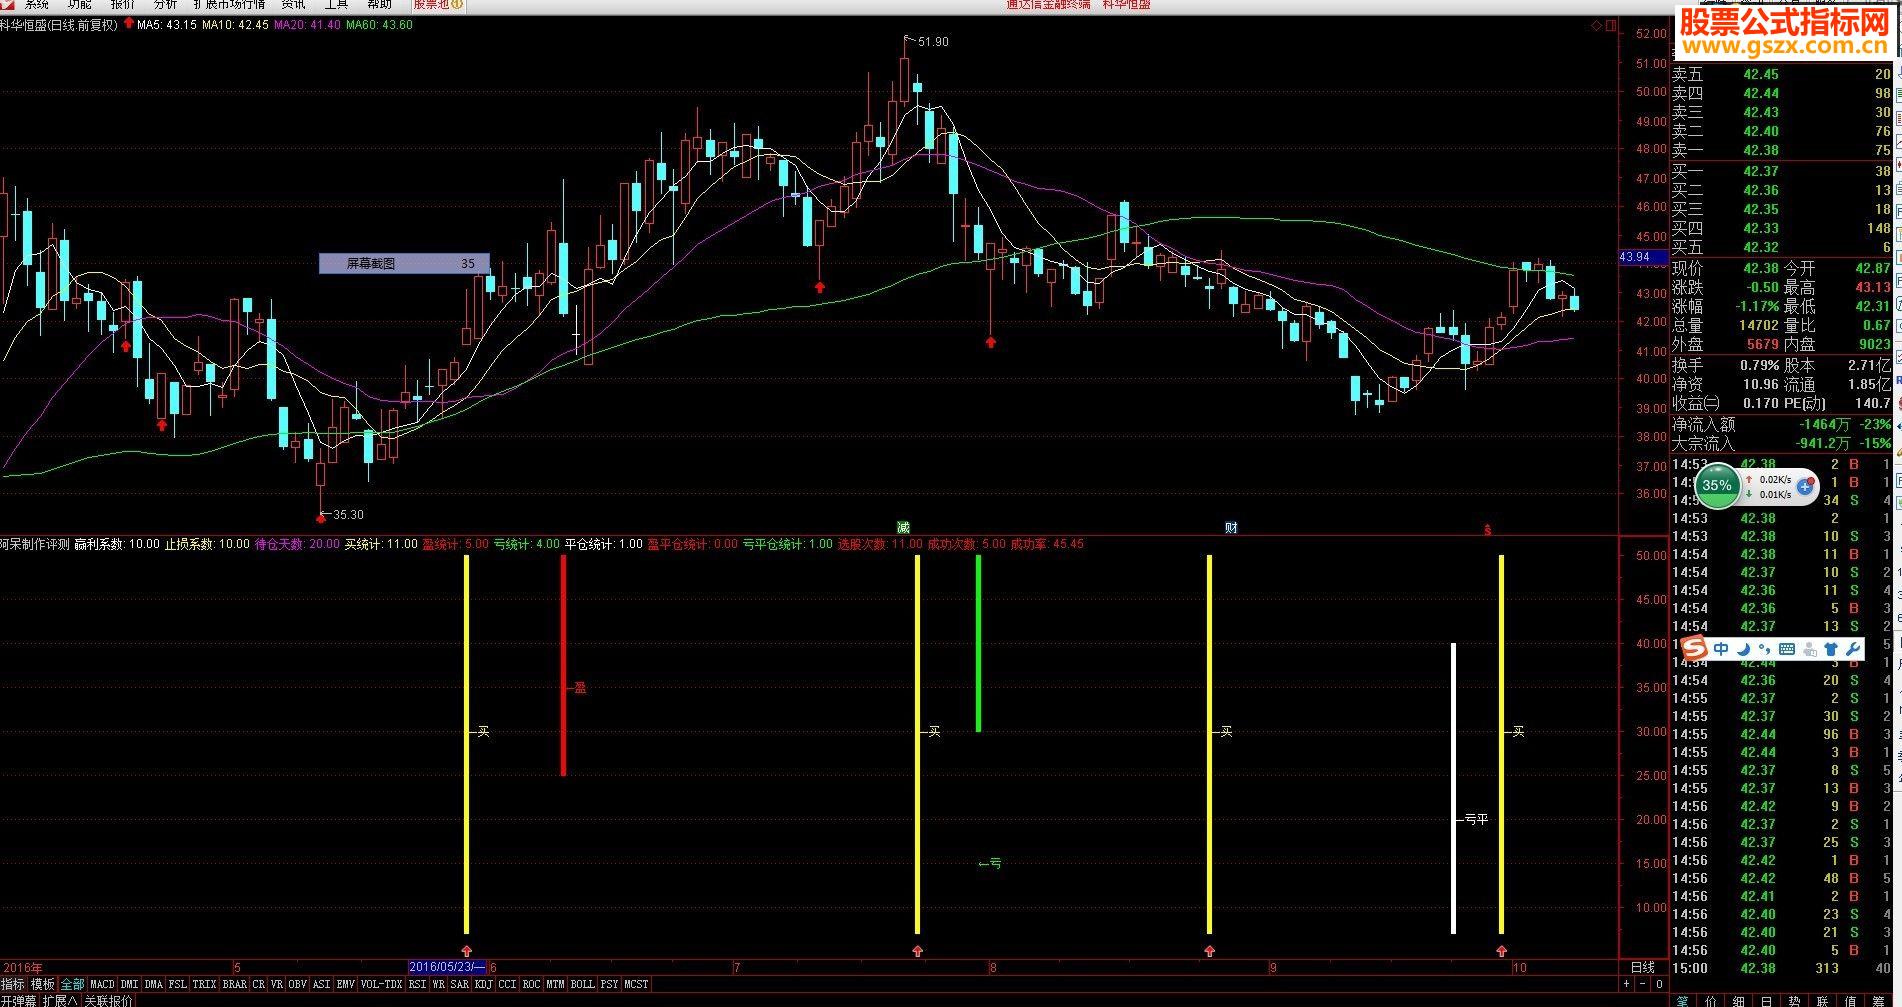
Task: Click the 成功率: 45.45 statistic label
Action: [x=1047, y=544]
